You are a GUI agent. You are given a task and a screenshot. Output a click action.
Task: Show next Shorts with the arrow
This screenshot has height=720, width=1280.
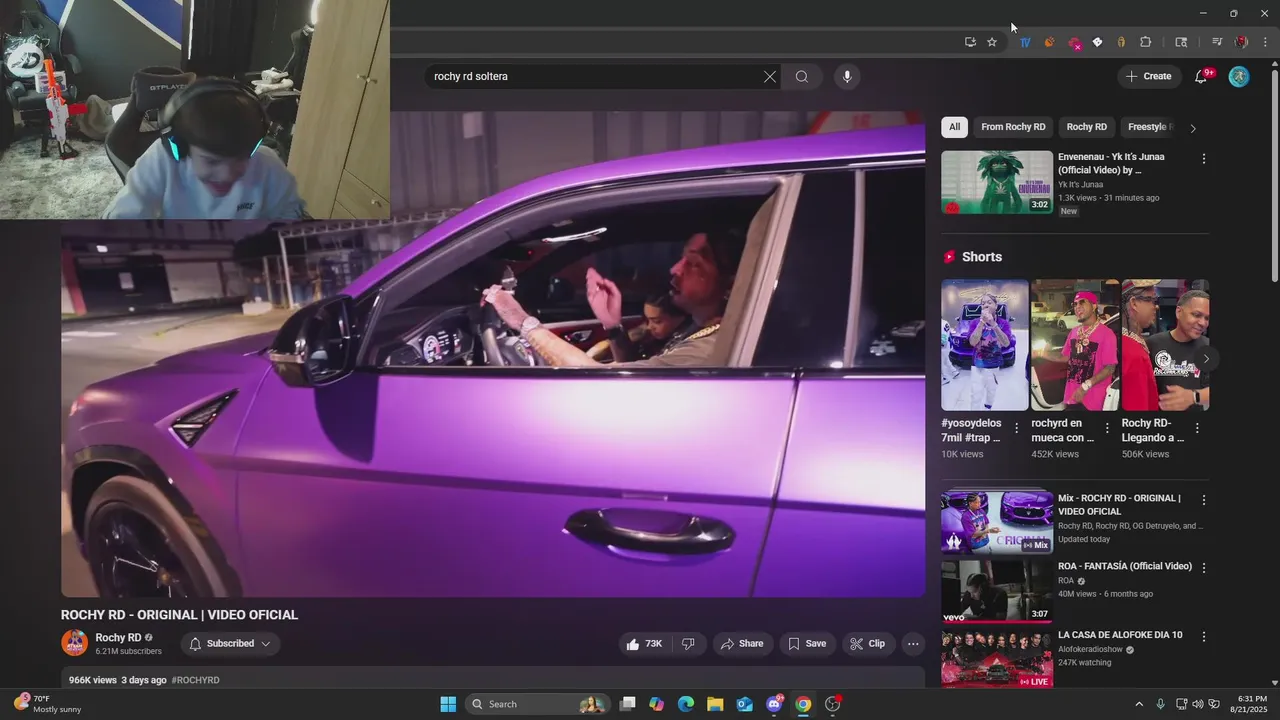[x=1206, y=359]
